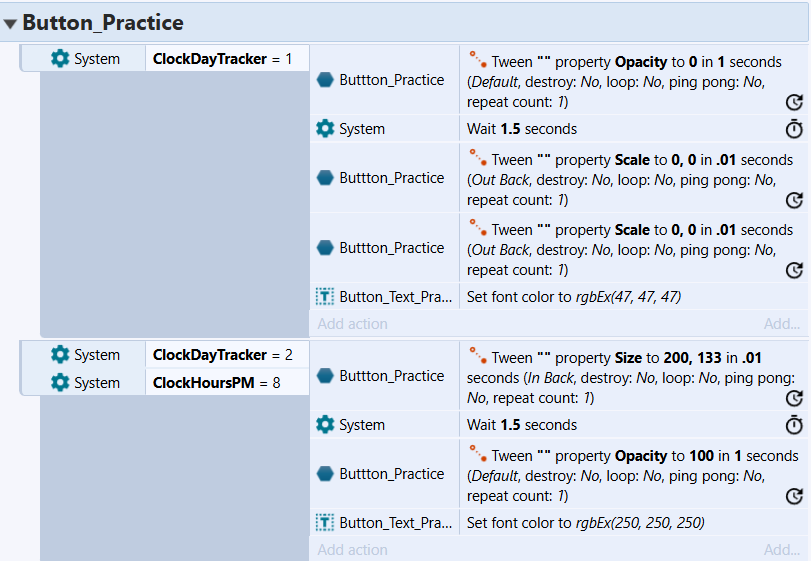Click timer icon on Opacity to 0 tween
The width and height of the screenshot is (811, 561).
(x=794, y=102)
